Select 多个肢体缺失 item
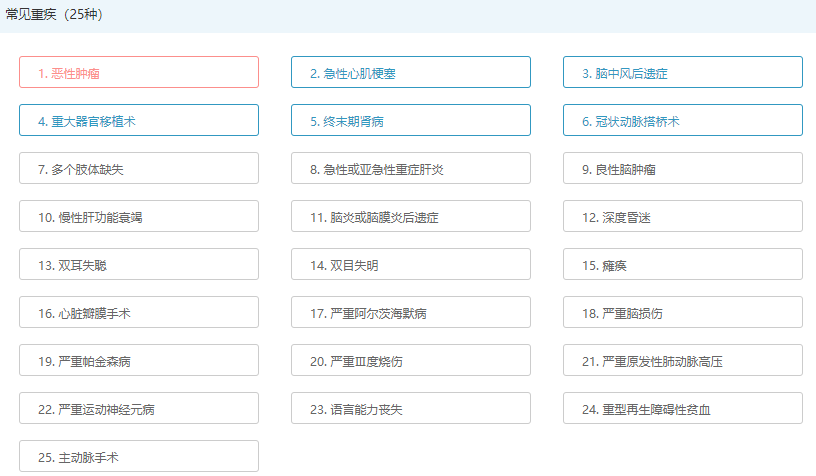The image size is (816, 476). click(x=138, y=169)
